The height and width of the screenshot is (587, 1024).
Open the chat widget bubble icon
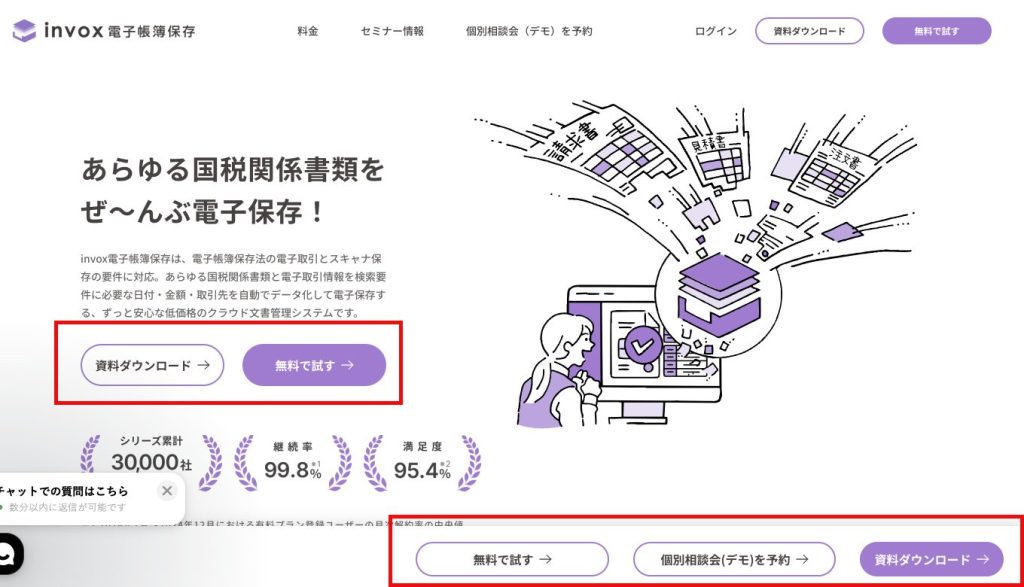(9, 554)
